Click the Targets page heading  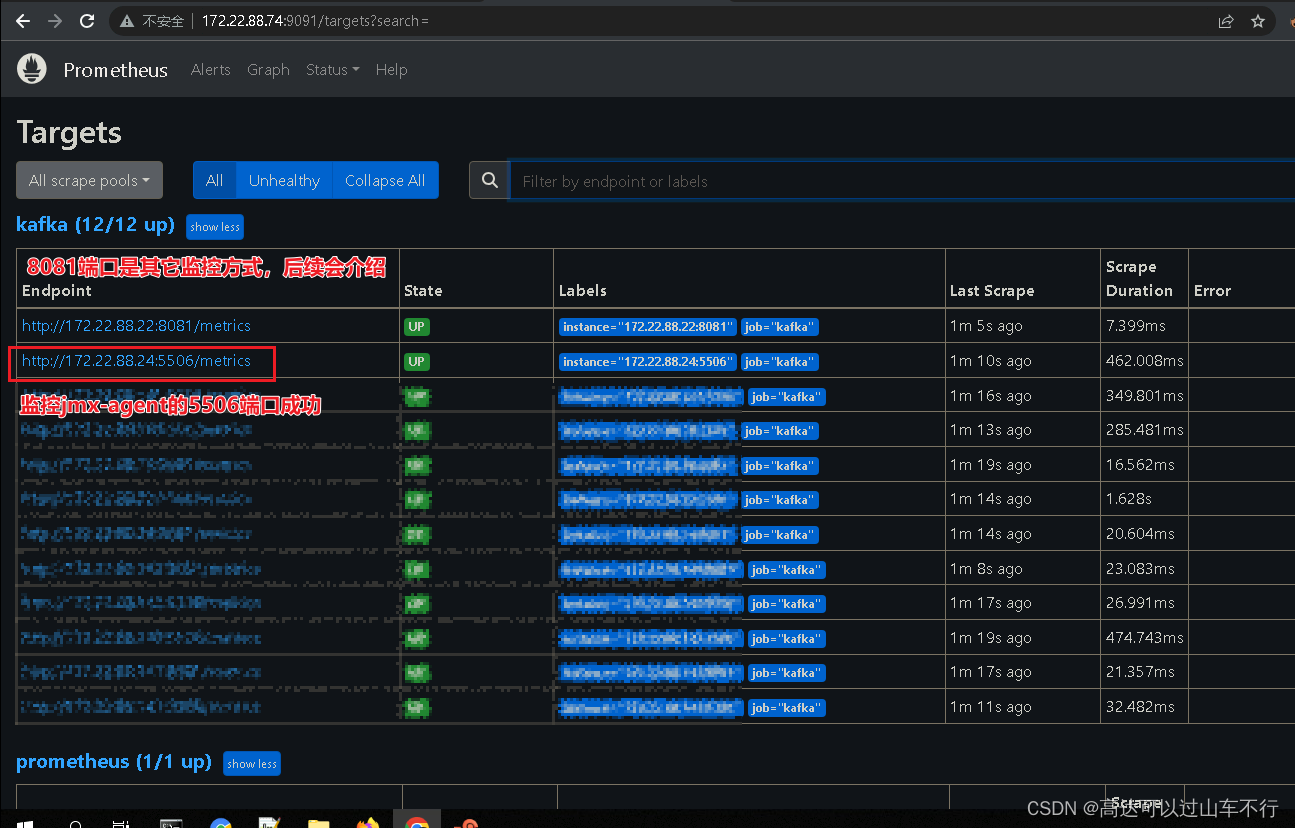69,133
